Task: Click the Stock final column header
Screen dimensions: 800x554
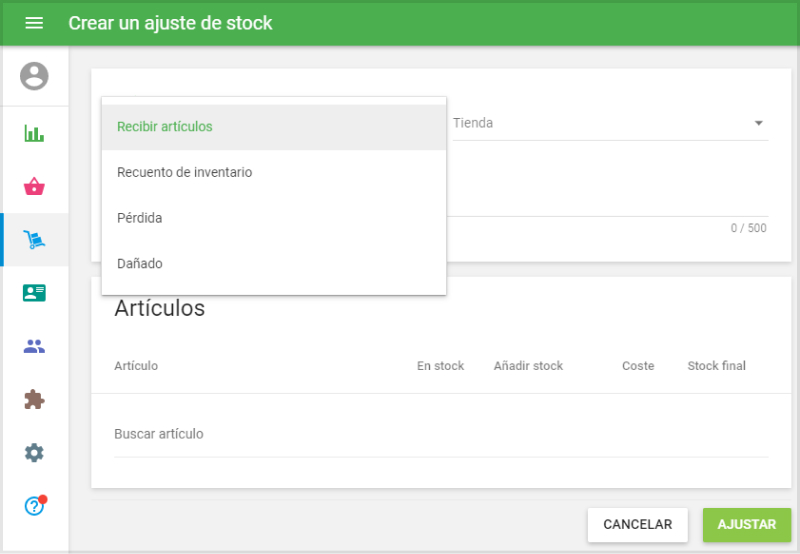Action: (x=716, y=366)
